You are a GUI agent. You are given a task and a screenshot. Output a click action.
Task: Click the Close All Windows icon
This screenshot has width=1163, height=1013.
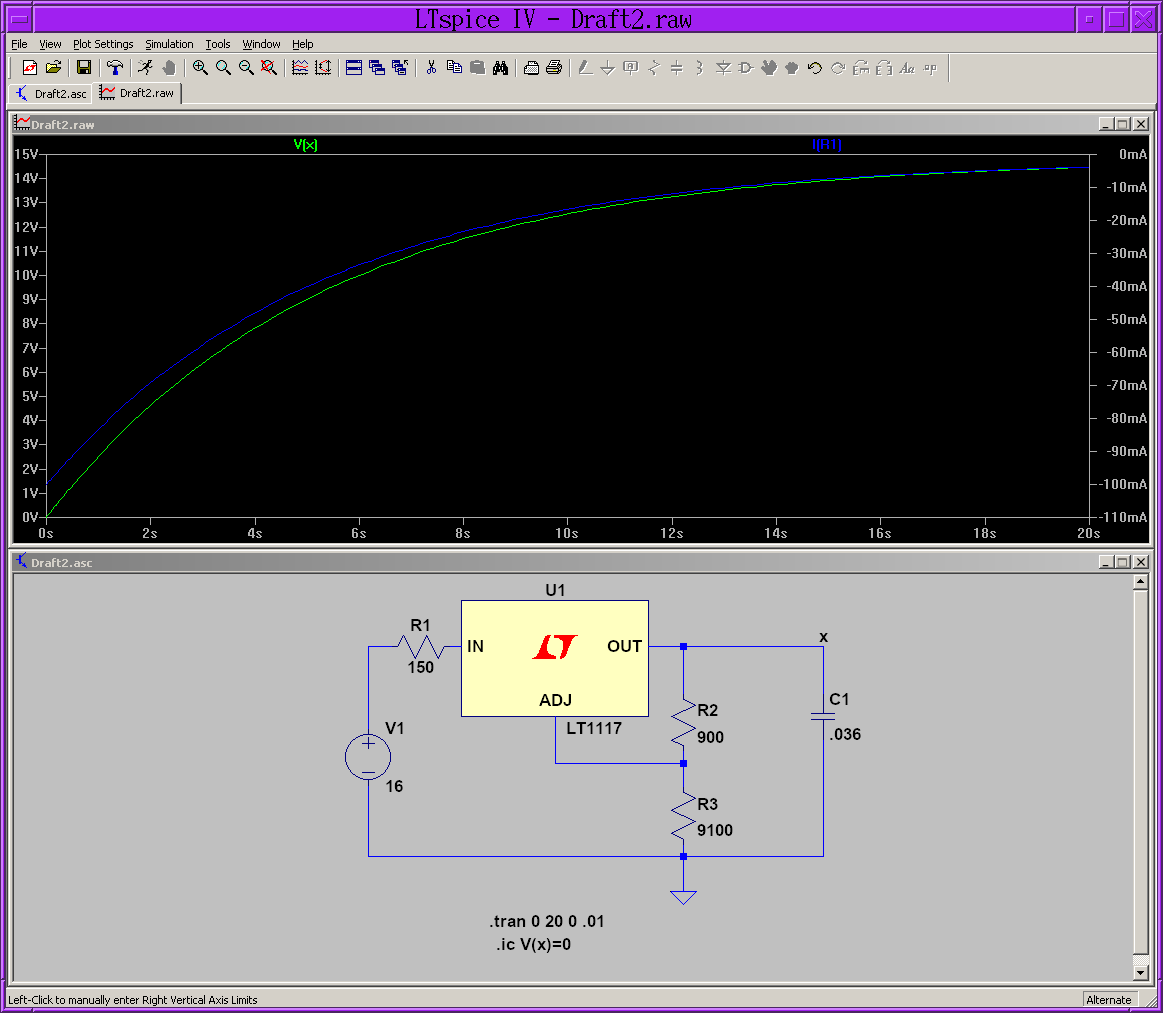click(400, 68)
